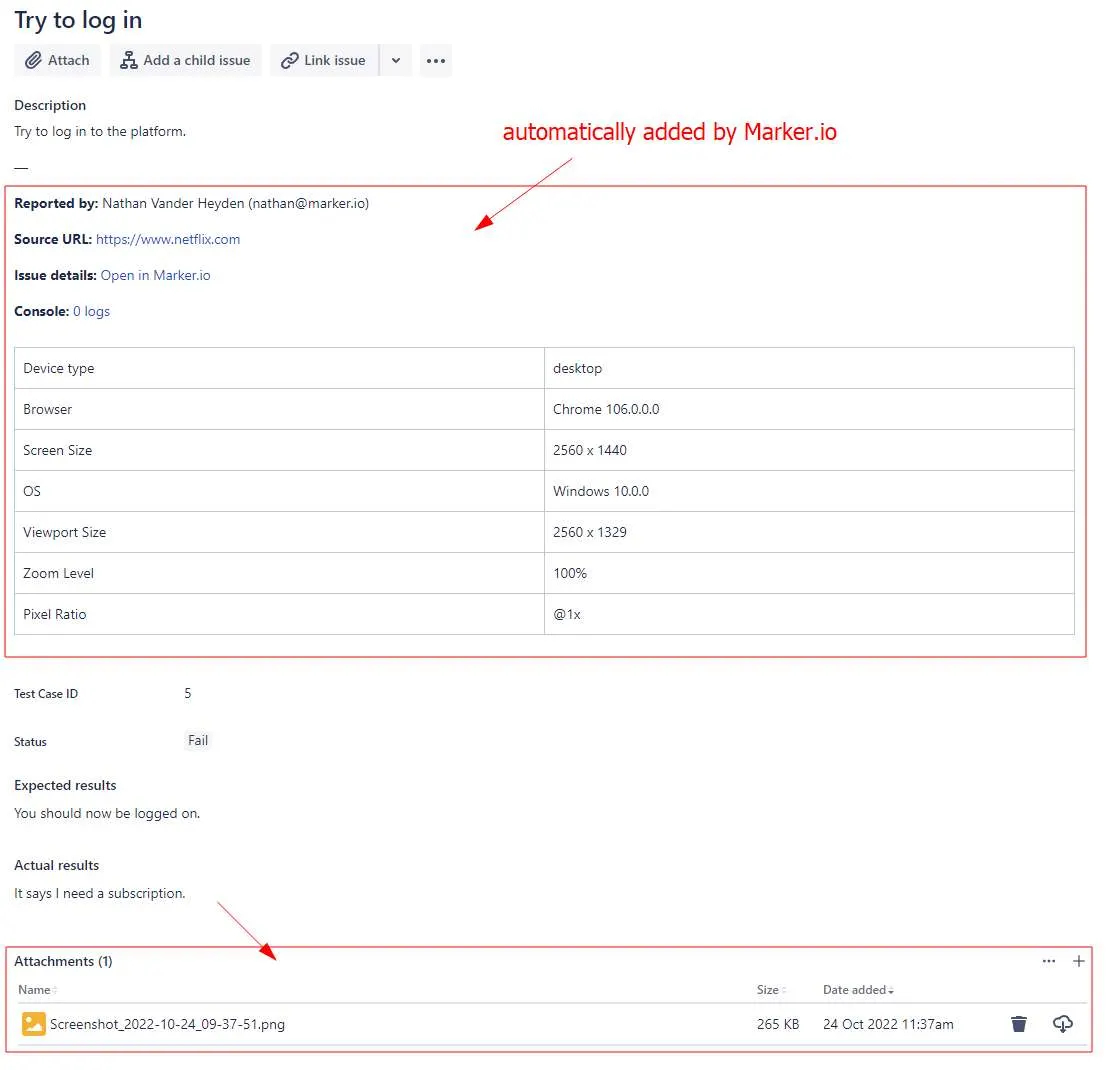Add a new attachment with the plus icon
This screenshot has height=1070, width=1107.
pos(1078,961)
